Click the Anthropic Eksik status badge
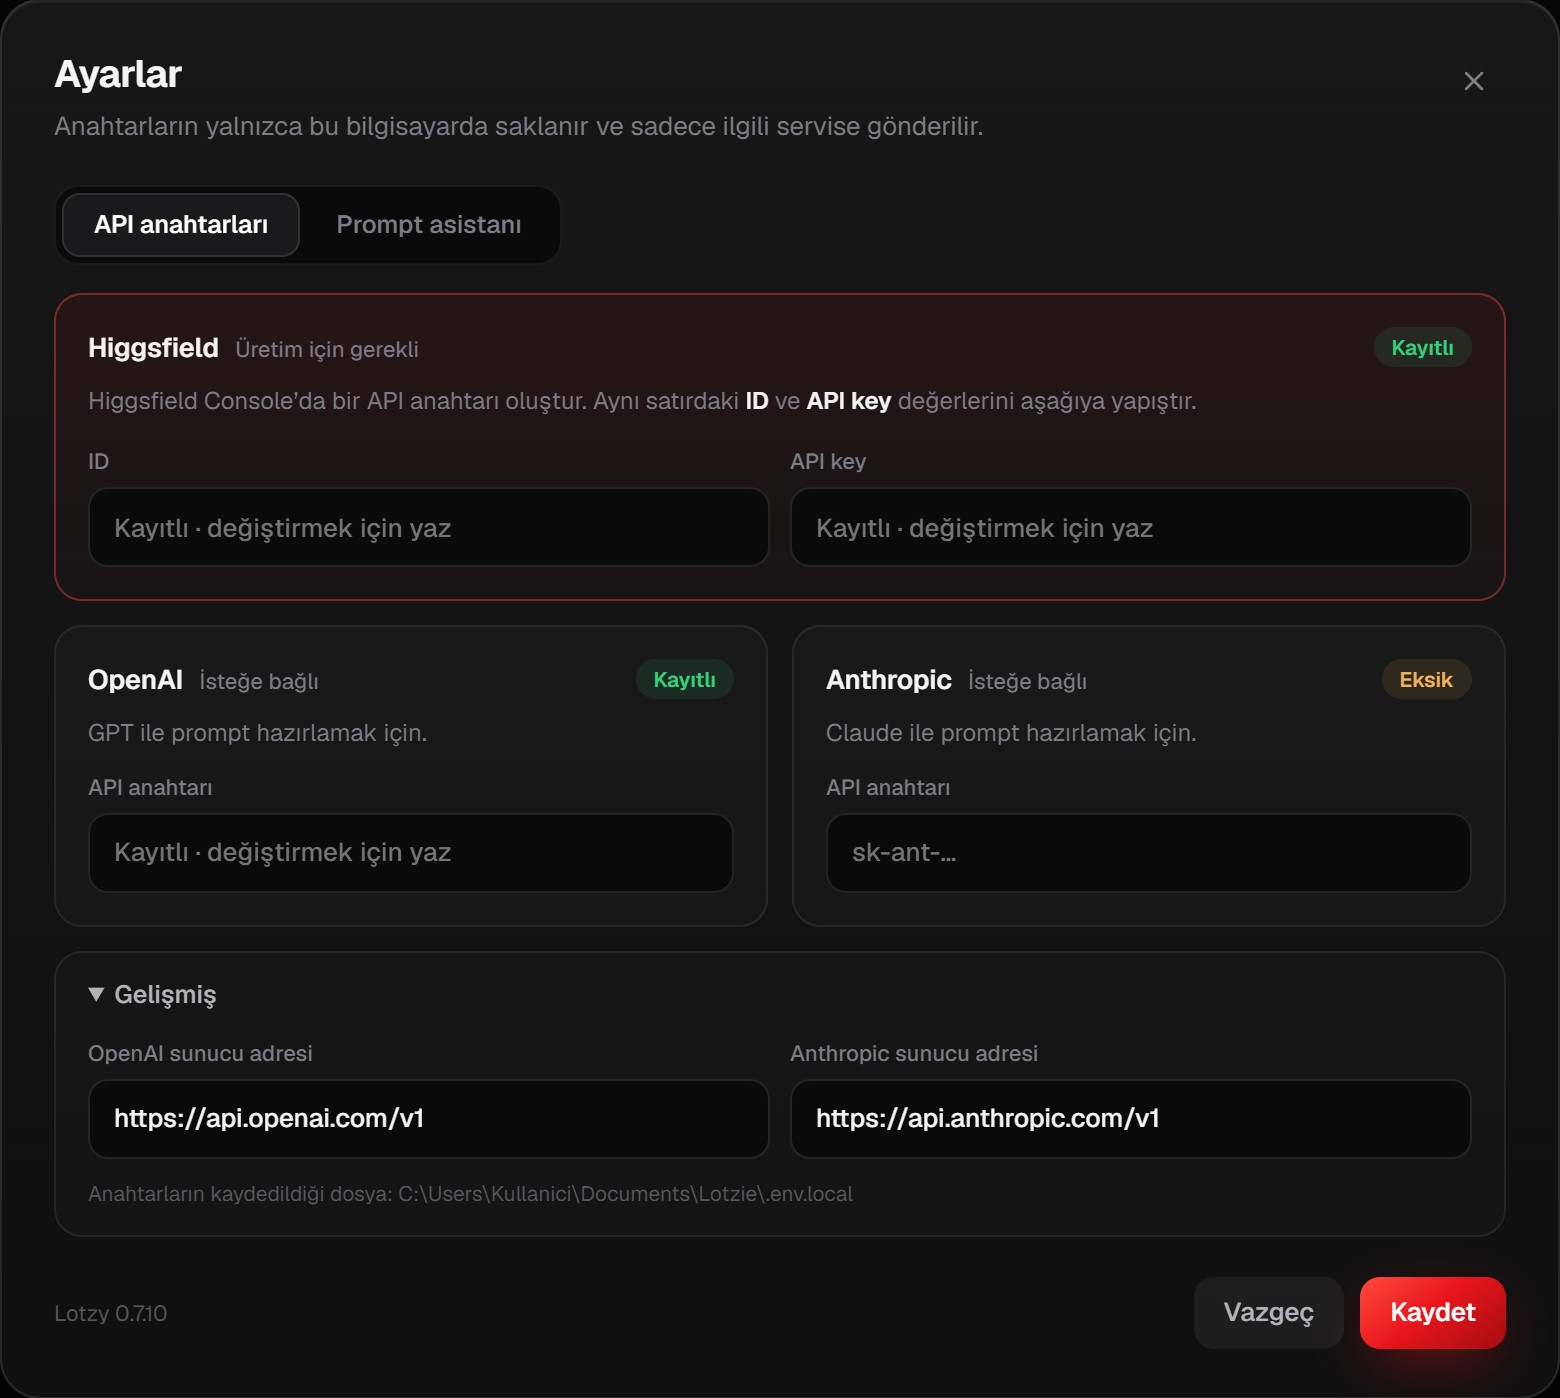 (x=1426, y=680)
